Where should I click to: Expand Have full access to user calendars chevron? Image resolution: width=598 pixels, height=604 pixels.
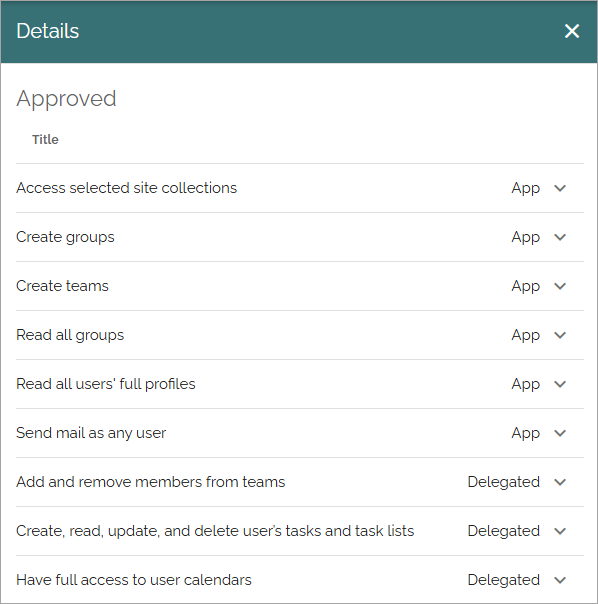pos(560,580)
